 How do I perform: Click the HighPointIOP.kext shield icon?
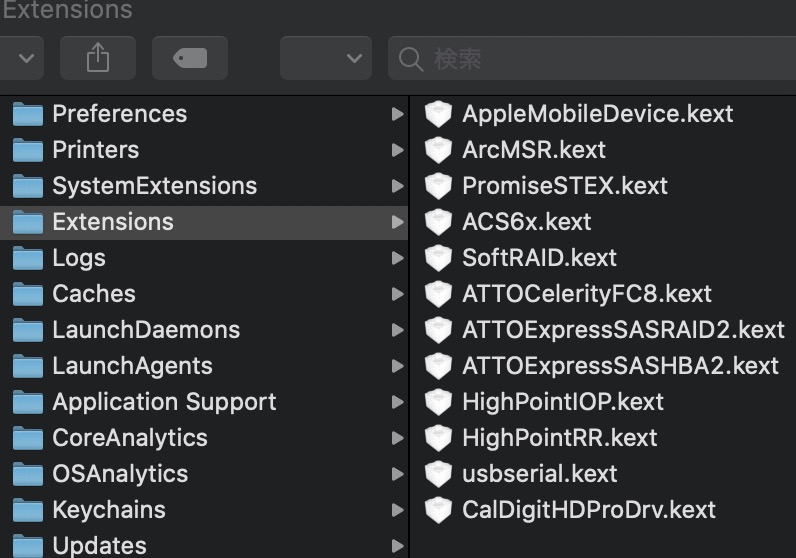point(438,402)
